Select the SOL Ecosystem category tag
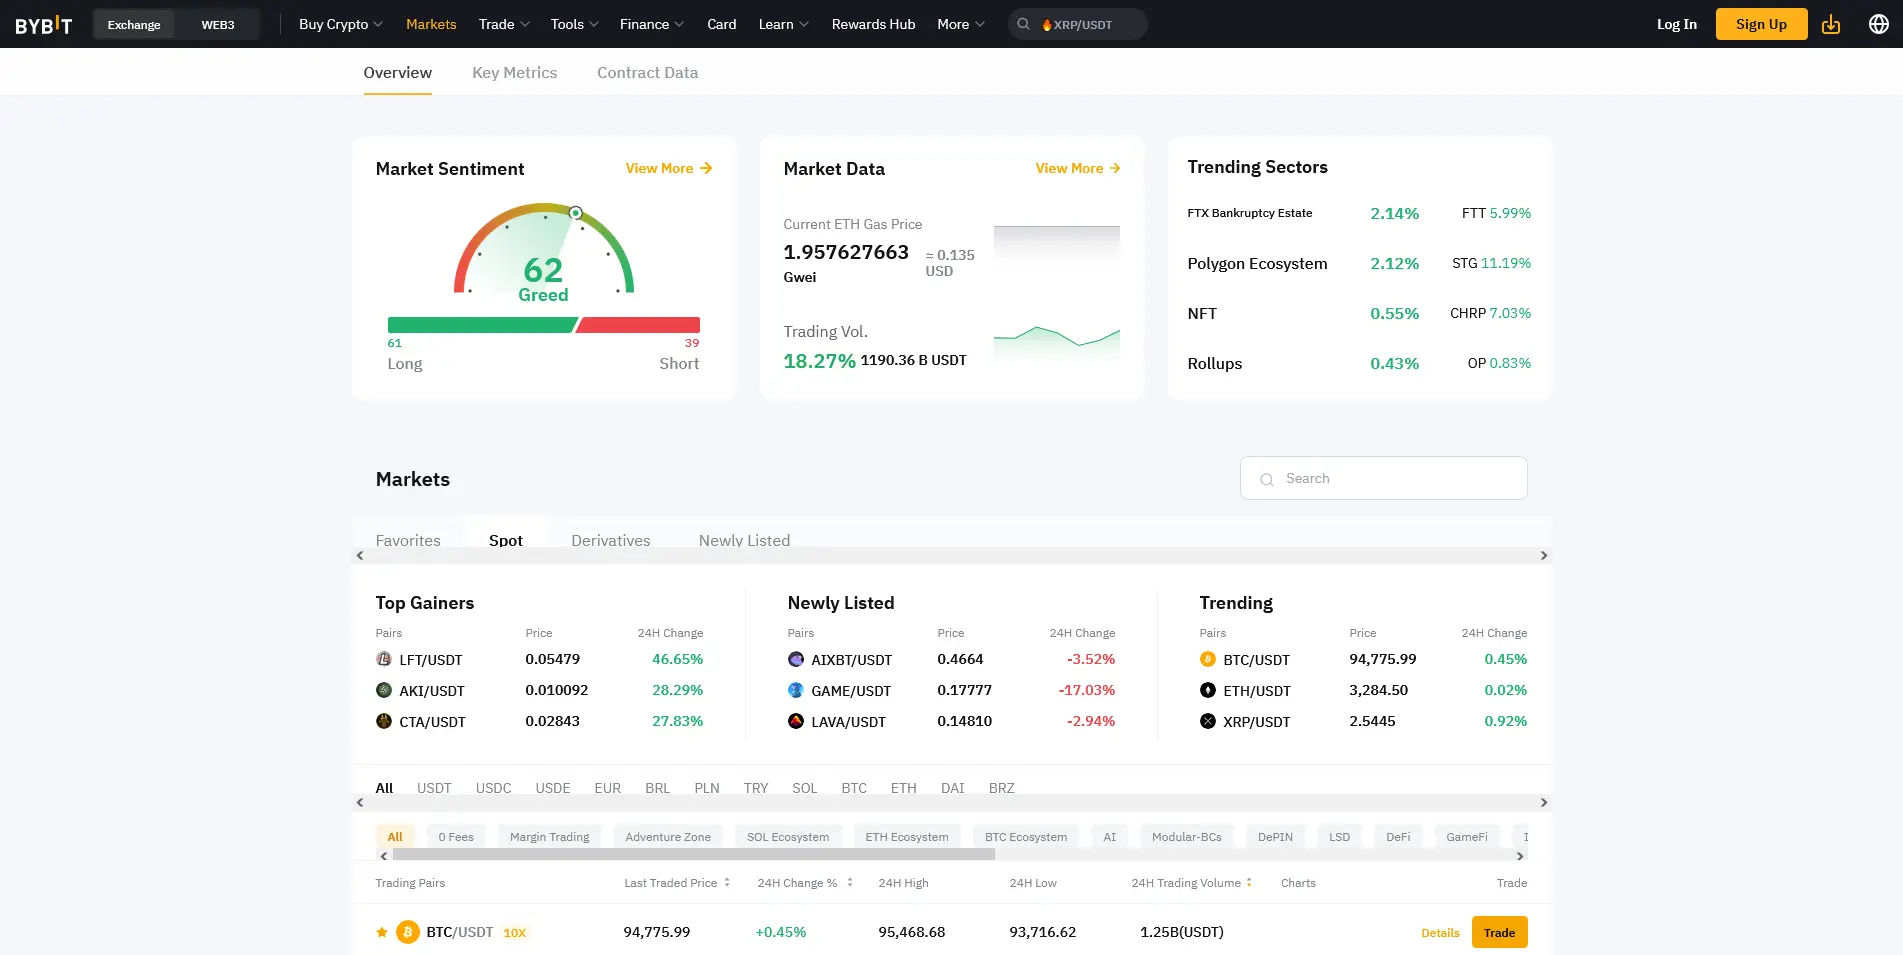Screen dimensions: 1903x955 click(788, 837)
